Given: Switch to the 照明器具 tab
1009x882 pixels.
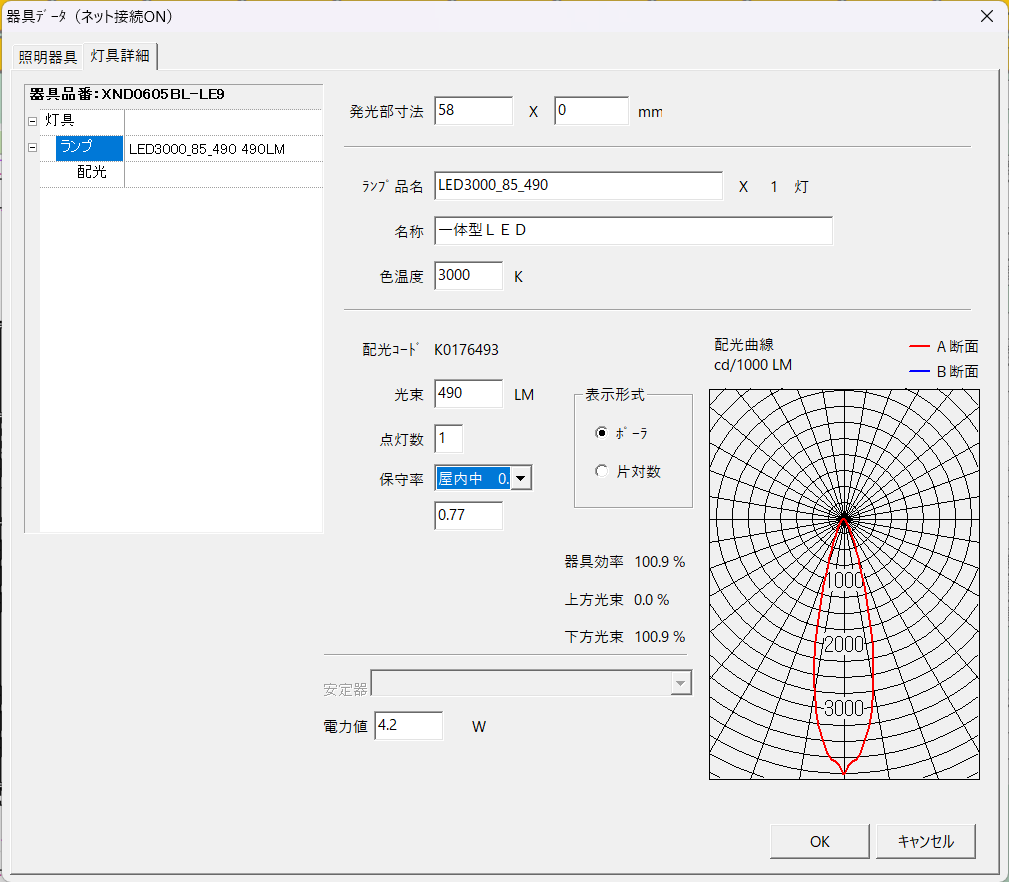Looking at the screenshot, I should click(48, 57).
